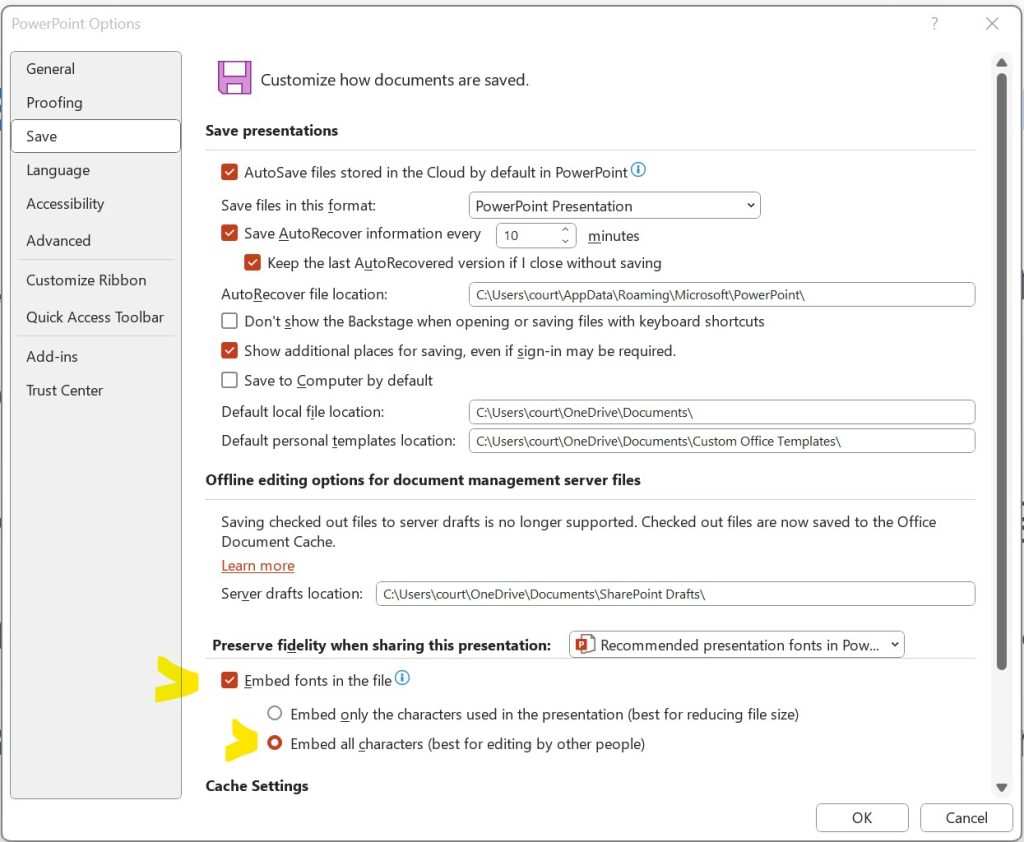Click the Cache Settings heading

coord(257,785)
